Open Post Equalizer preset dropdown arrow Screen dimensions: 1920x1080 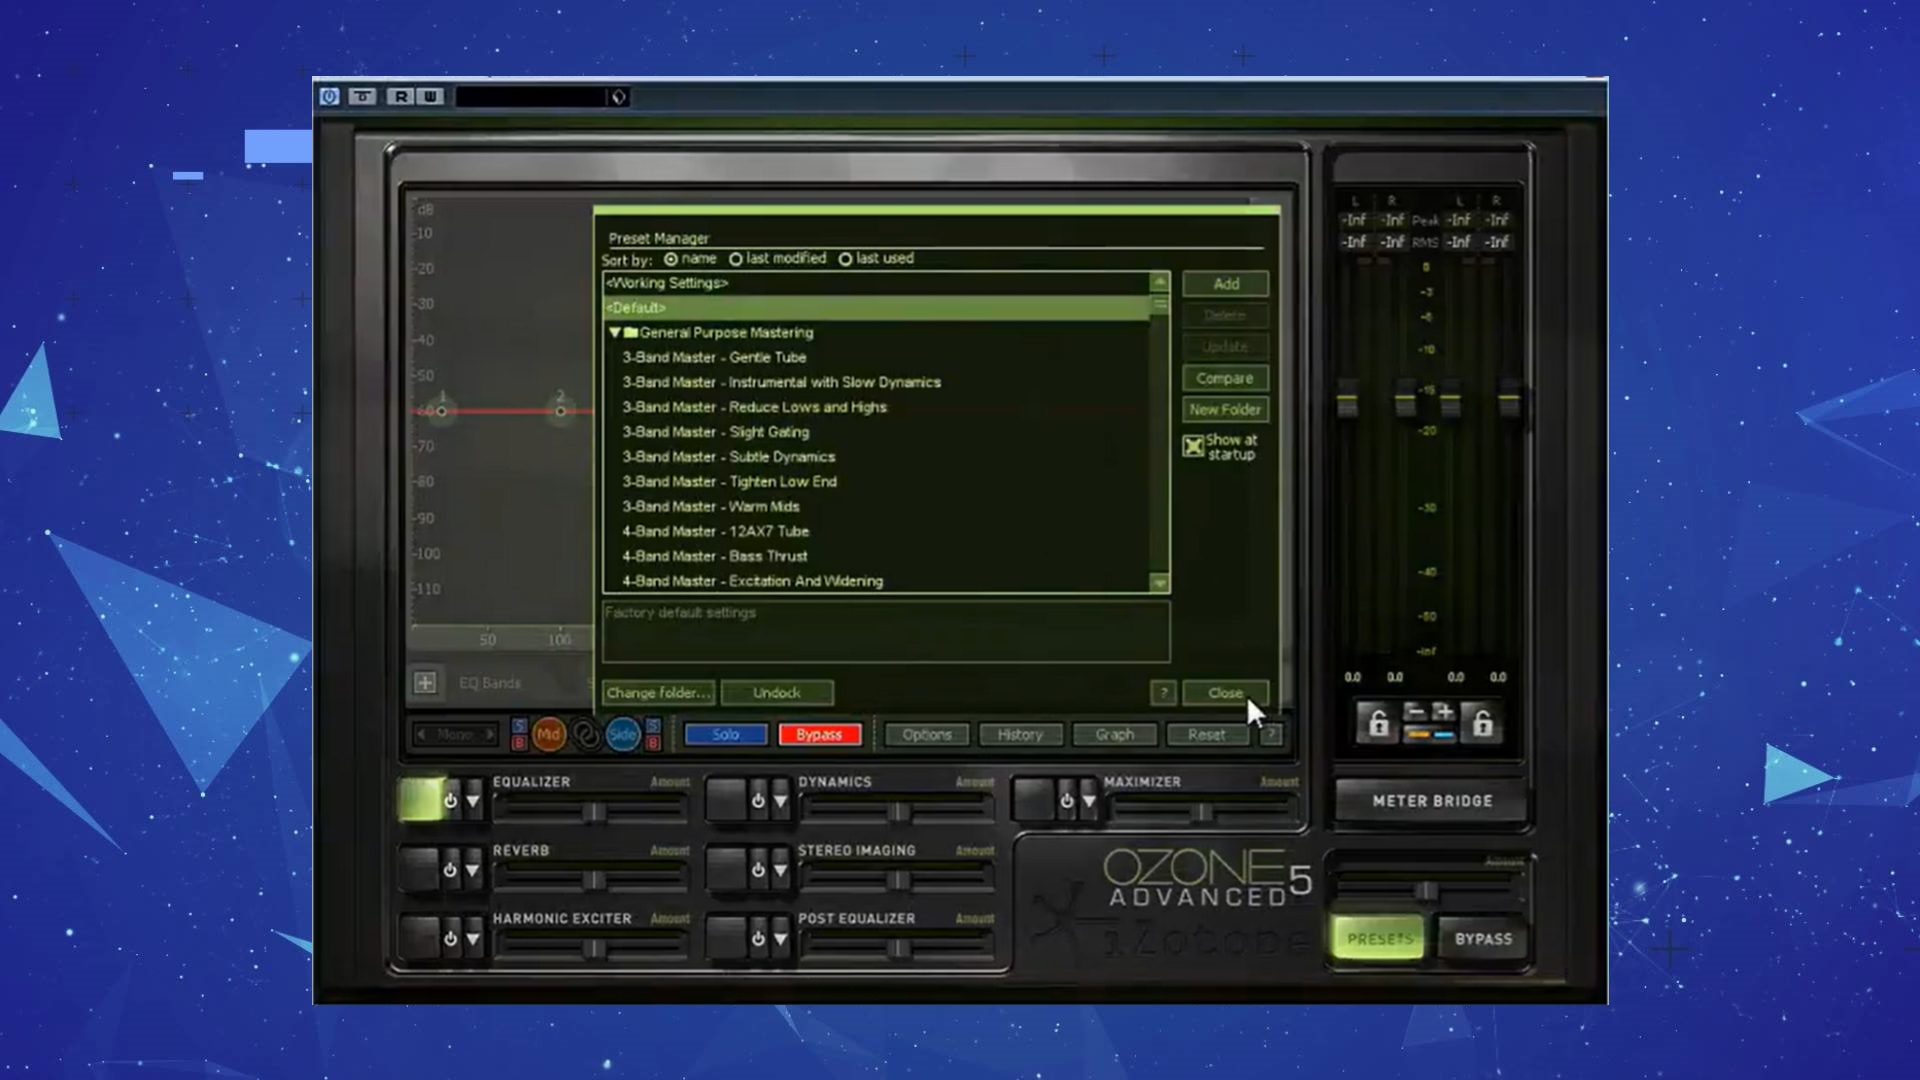point(781,939)
